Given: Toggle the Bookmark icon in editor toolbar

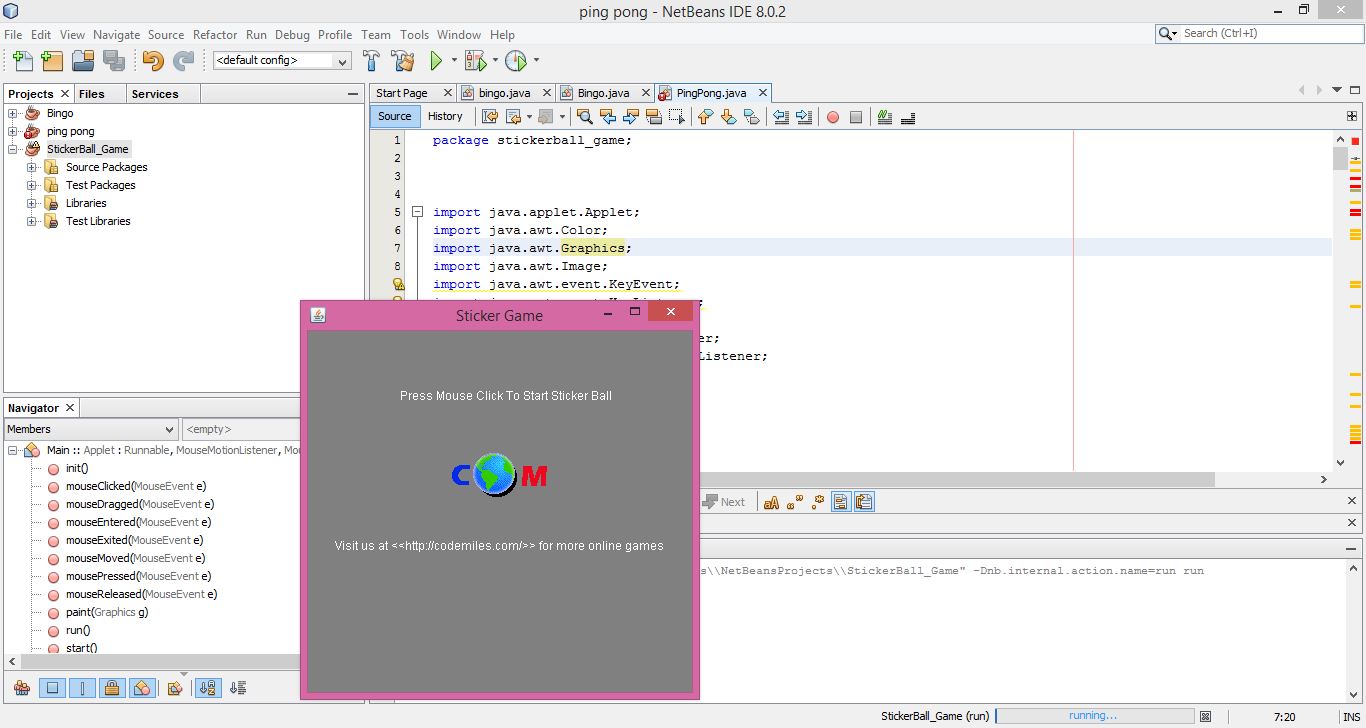Looking at the screenshot, I should 752,117.
